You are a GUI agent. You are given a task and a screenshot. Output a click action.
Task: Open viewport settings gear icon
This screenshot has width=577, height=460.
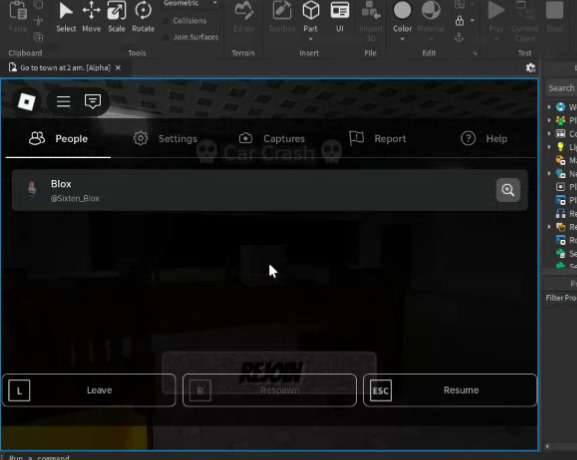click(x=530, y=68)
